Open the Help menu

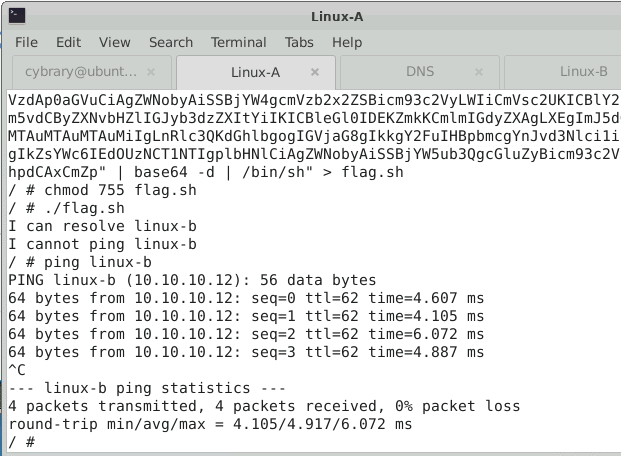coord(347,42)
